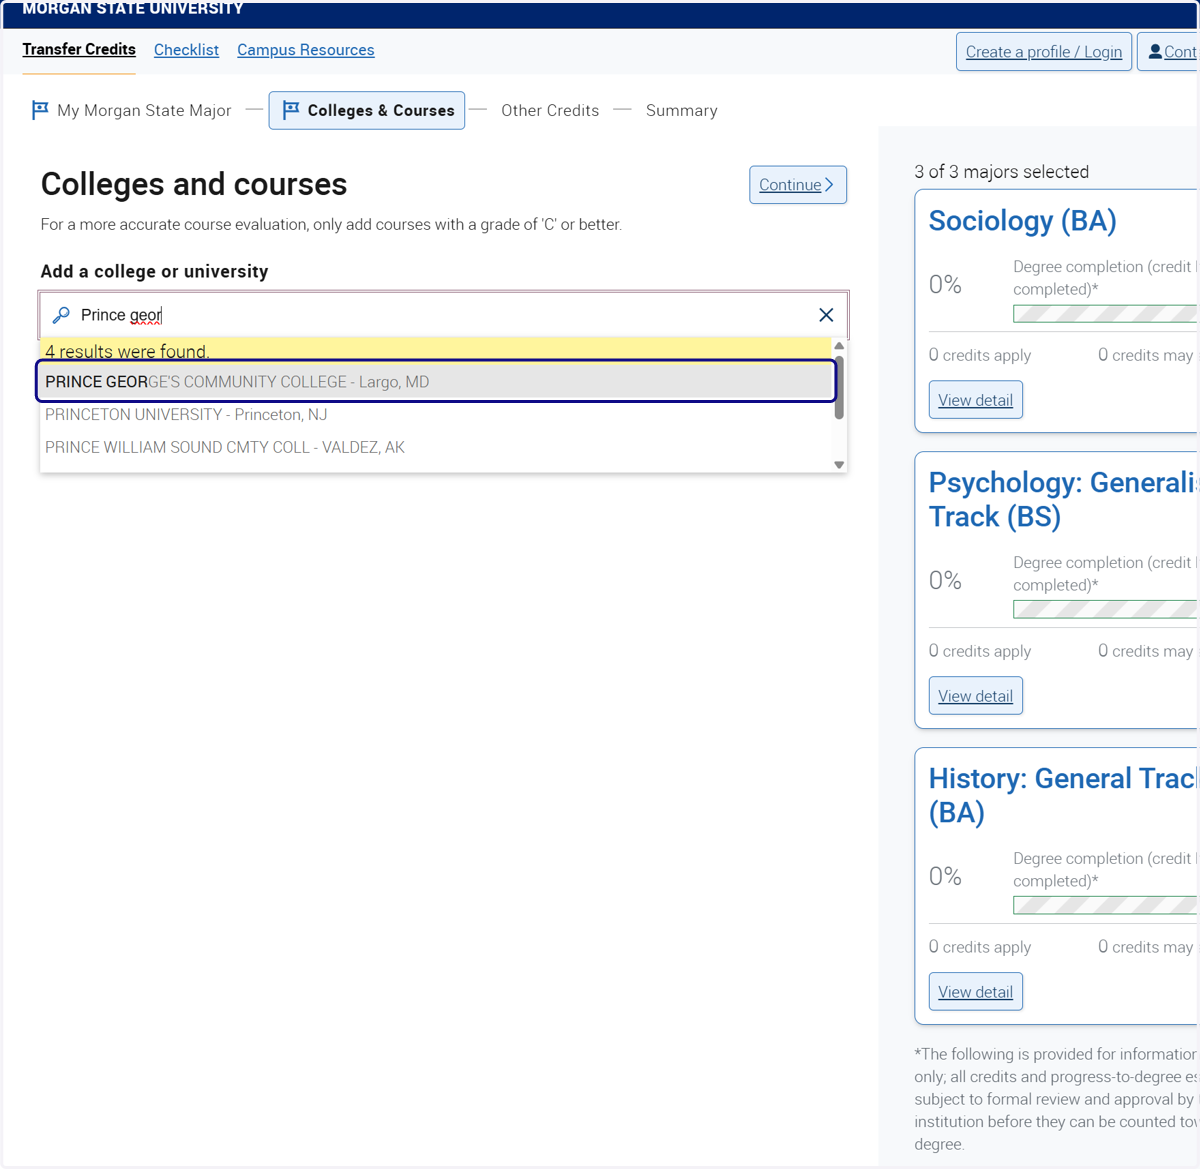The width and height of the screenshot is (1200, 1169).
Task: Click the flag icon in Colleges & Courses step
Action: (x=291, y=110)
